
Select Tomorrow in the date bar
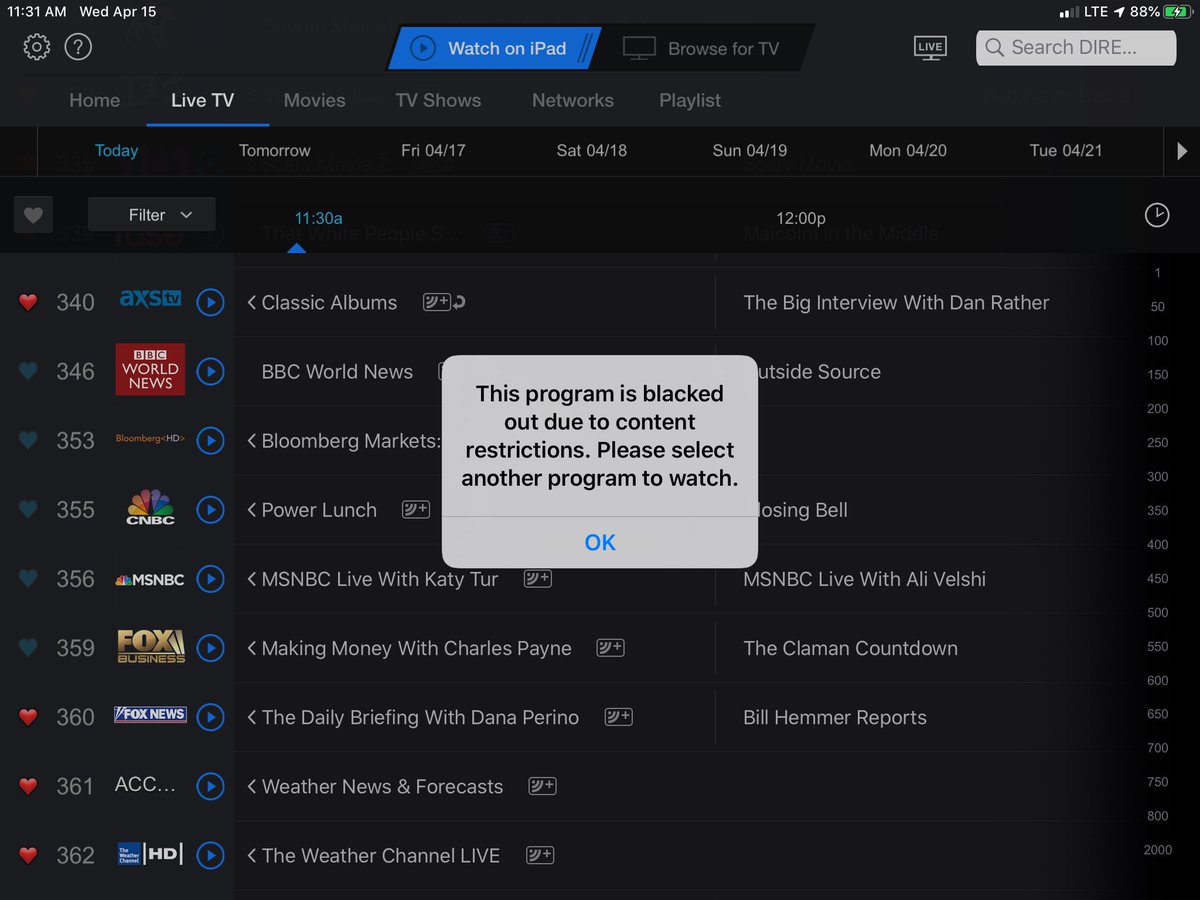[275, 151]
